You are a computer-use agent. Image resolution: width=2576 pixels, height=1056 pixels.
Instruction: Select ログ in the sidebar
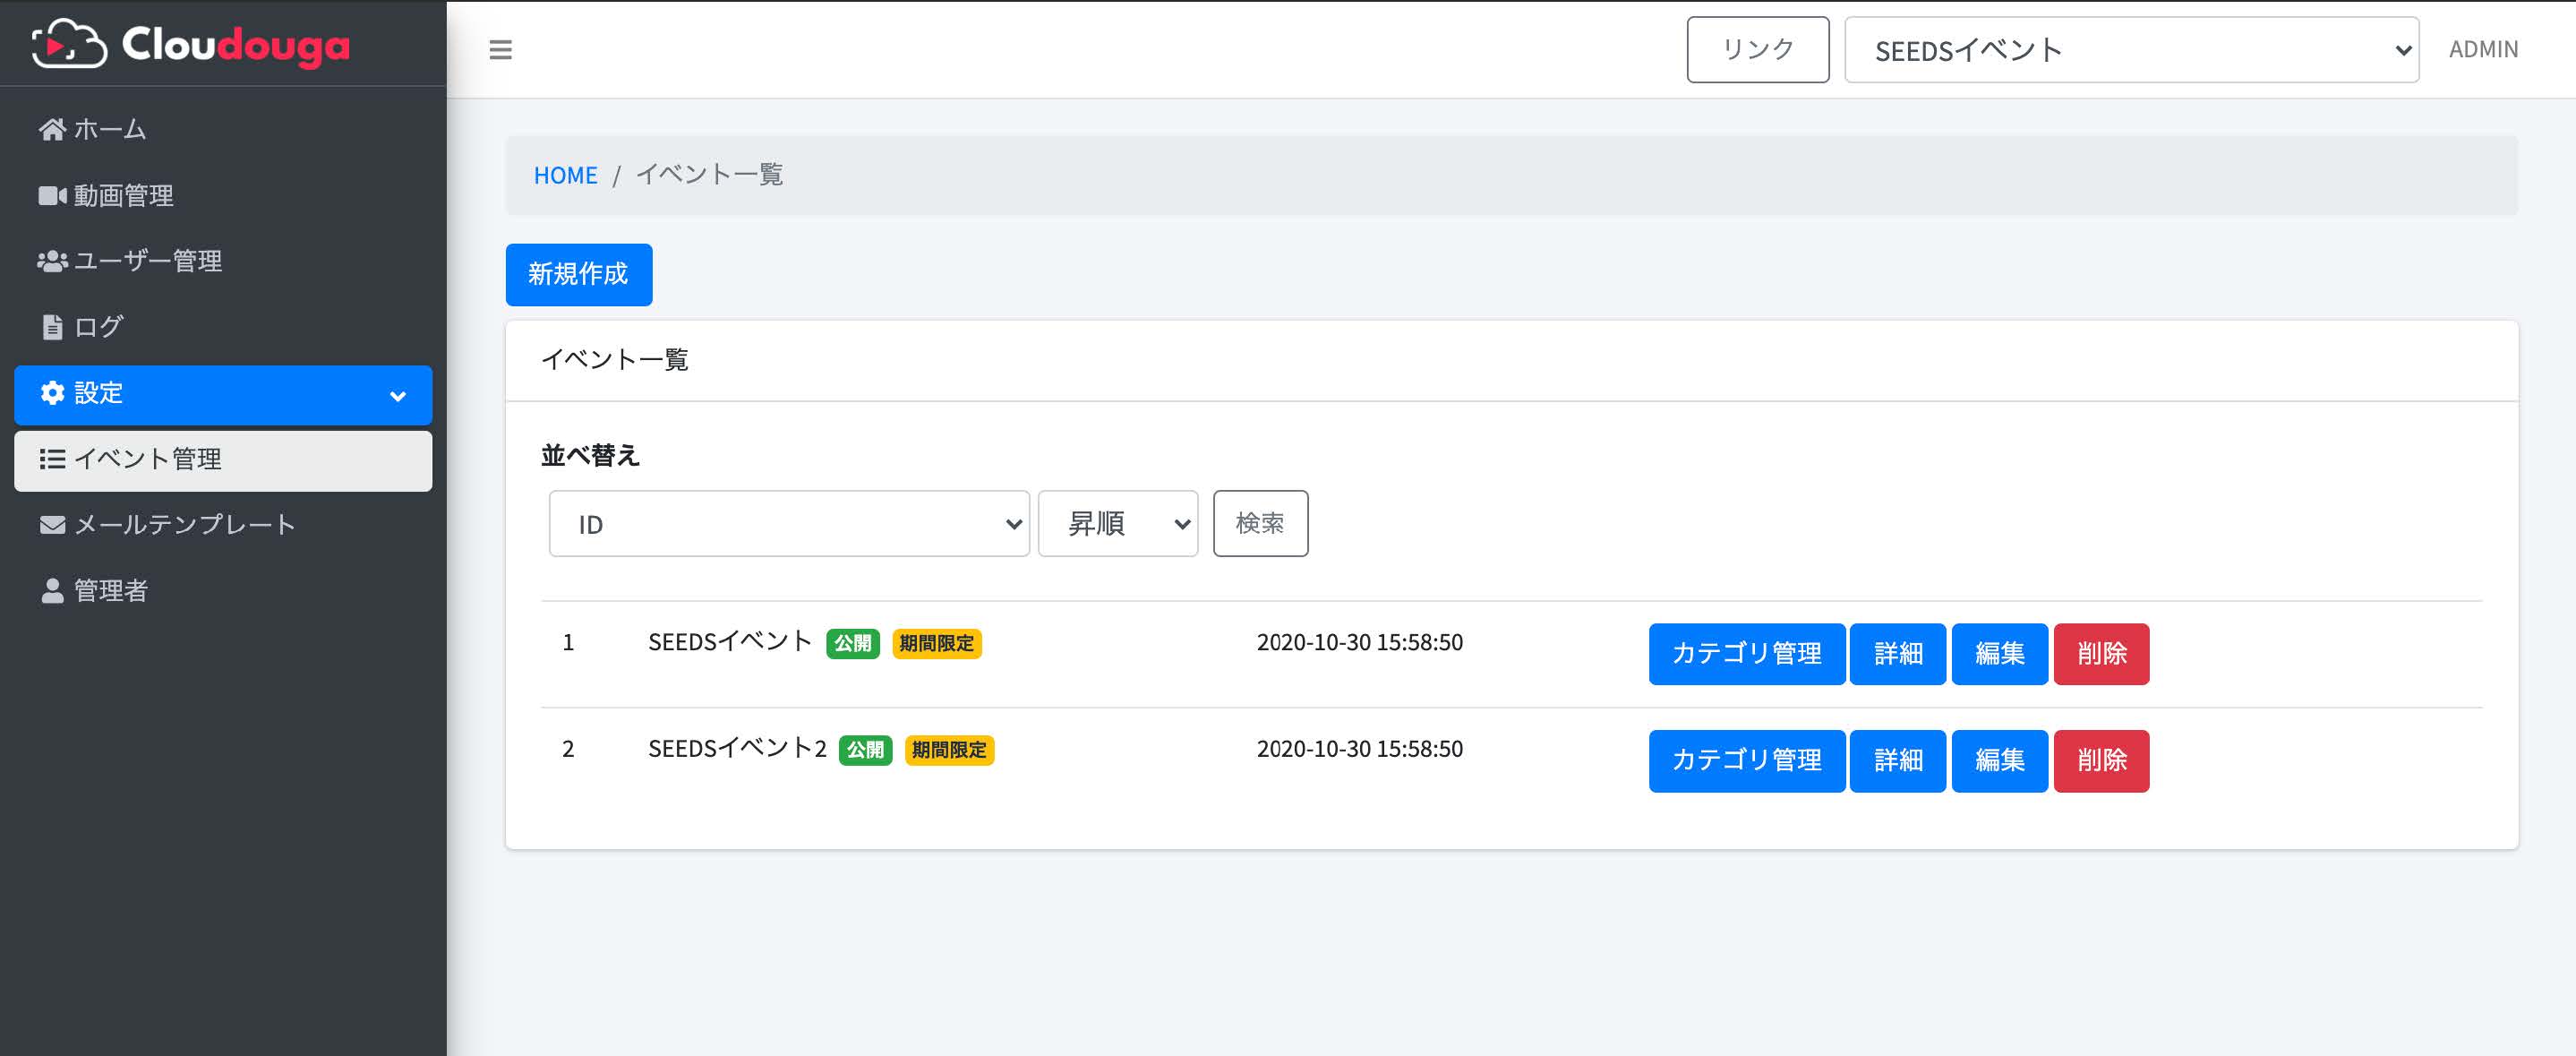(223, 327)
